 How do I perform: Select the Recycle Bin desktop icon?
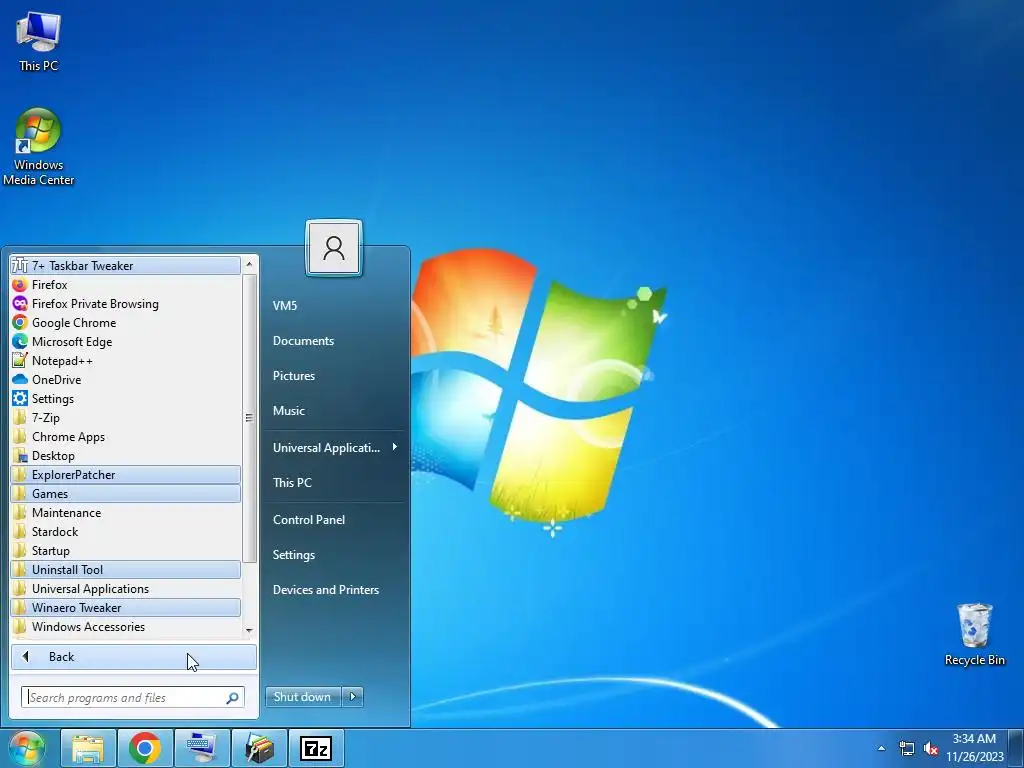click(x=974, y=635)
